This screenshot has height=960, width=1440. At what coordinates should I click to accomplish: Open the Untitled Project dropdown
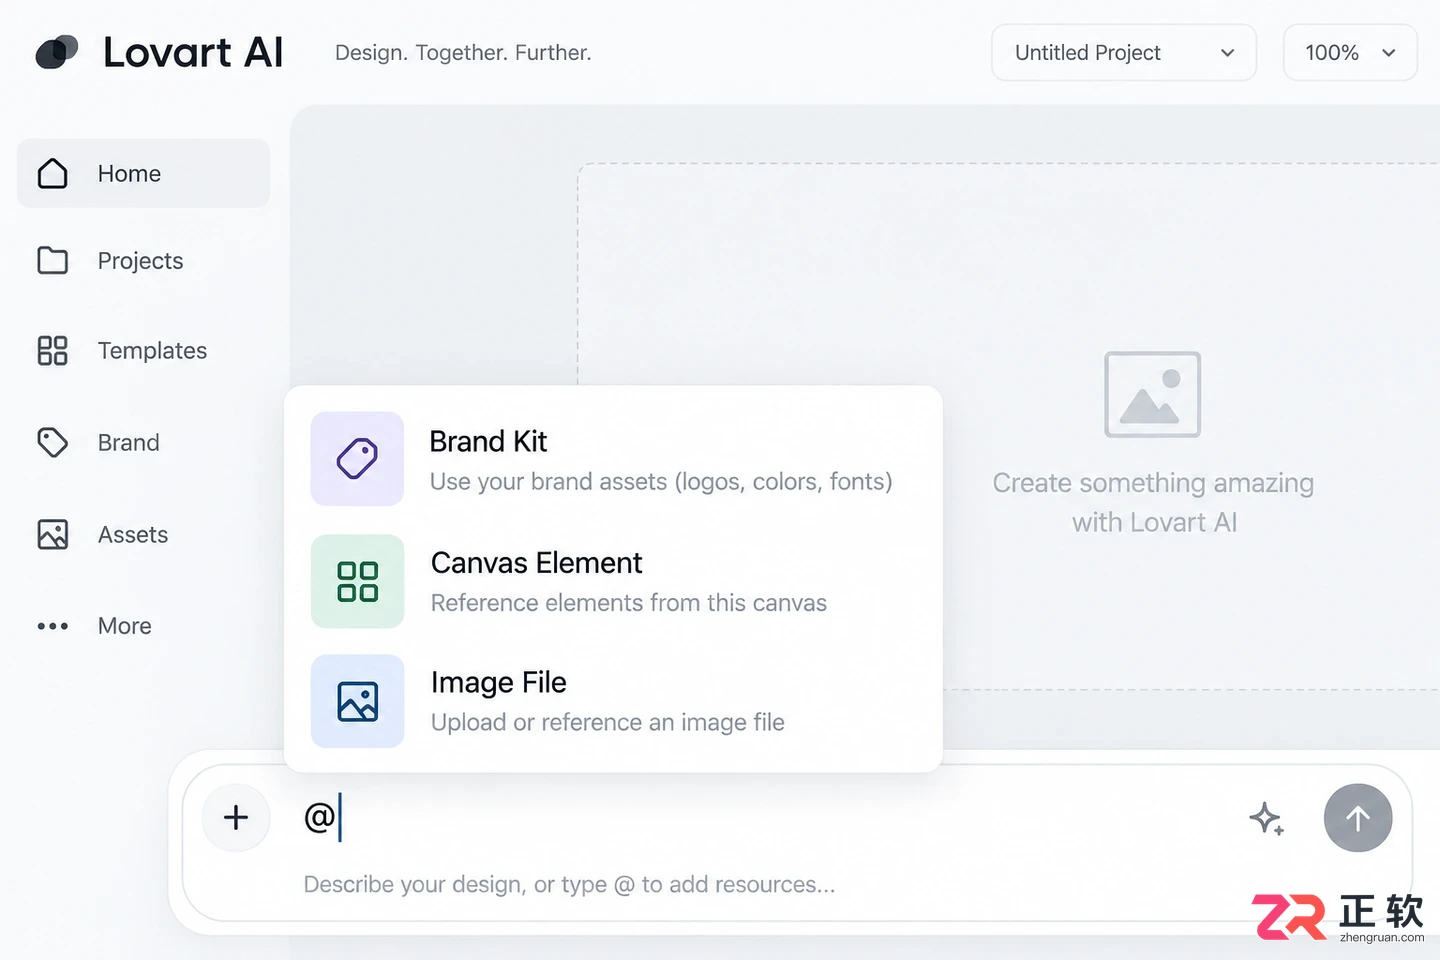pyautogui.click(x=1124, y=52)
